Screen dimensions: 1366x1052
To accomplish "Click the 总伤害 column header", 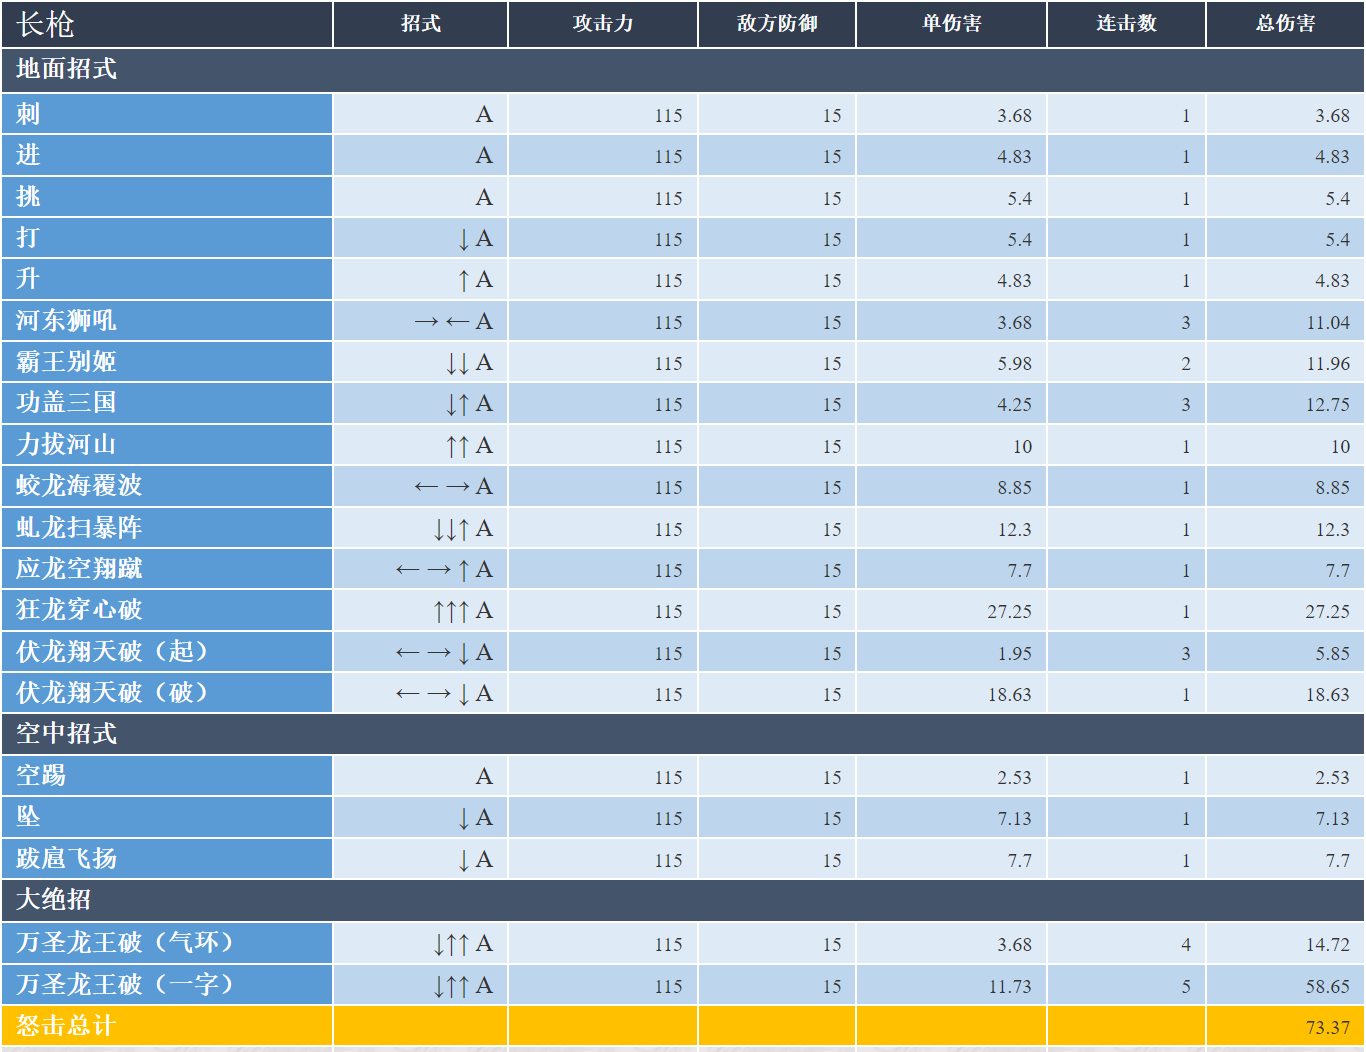I will click(x=1285, y=24).
